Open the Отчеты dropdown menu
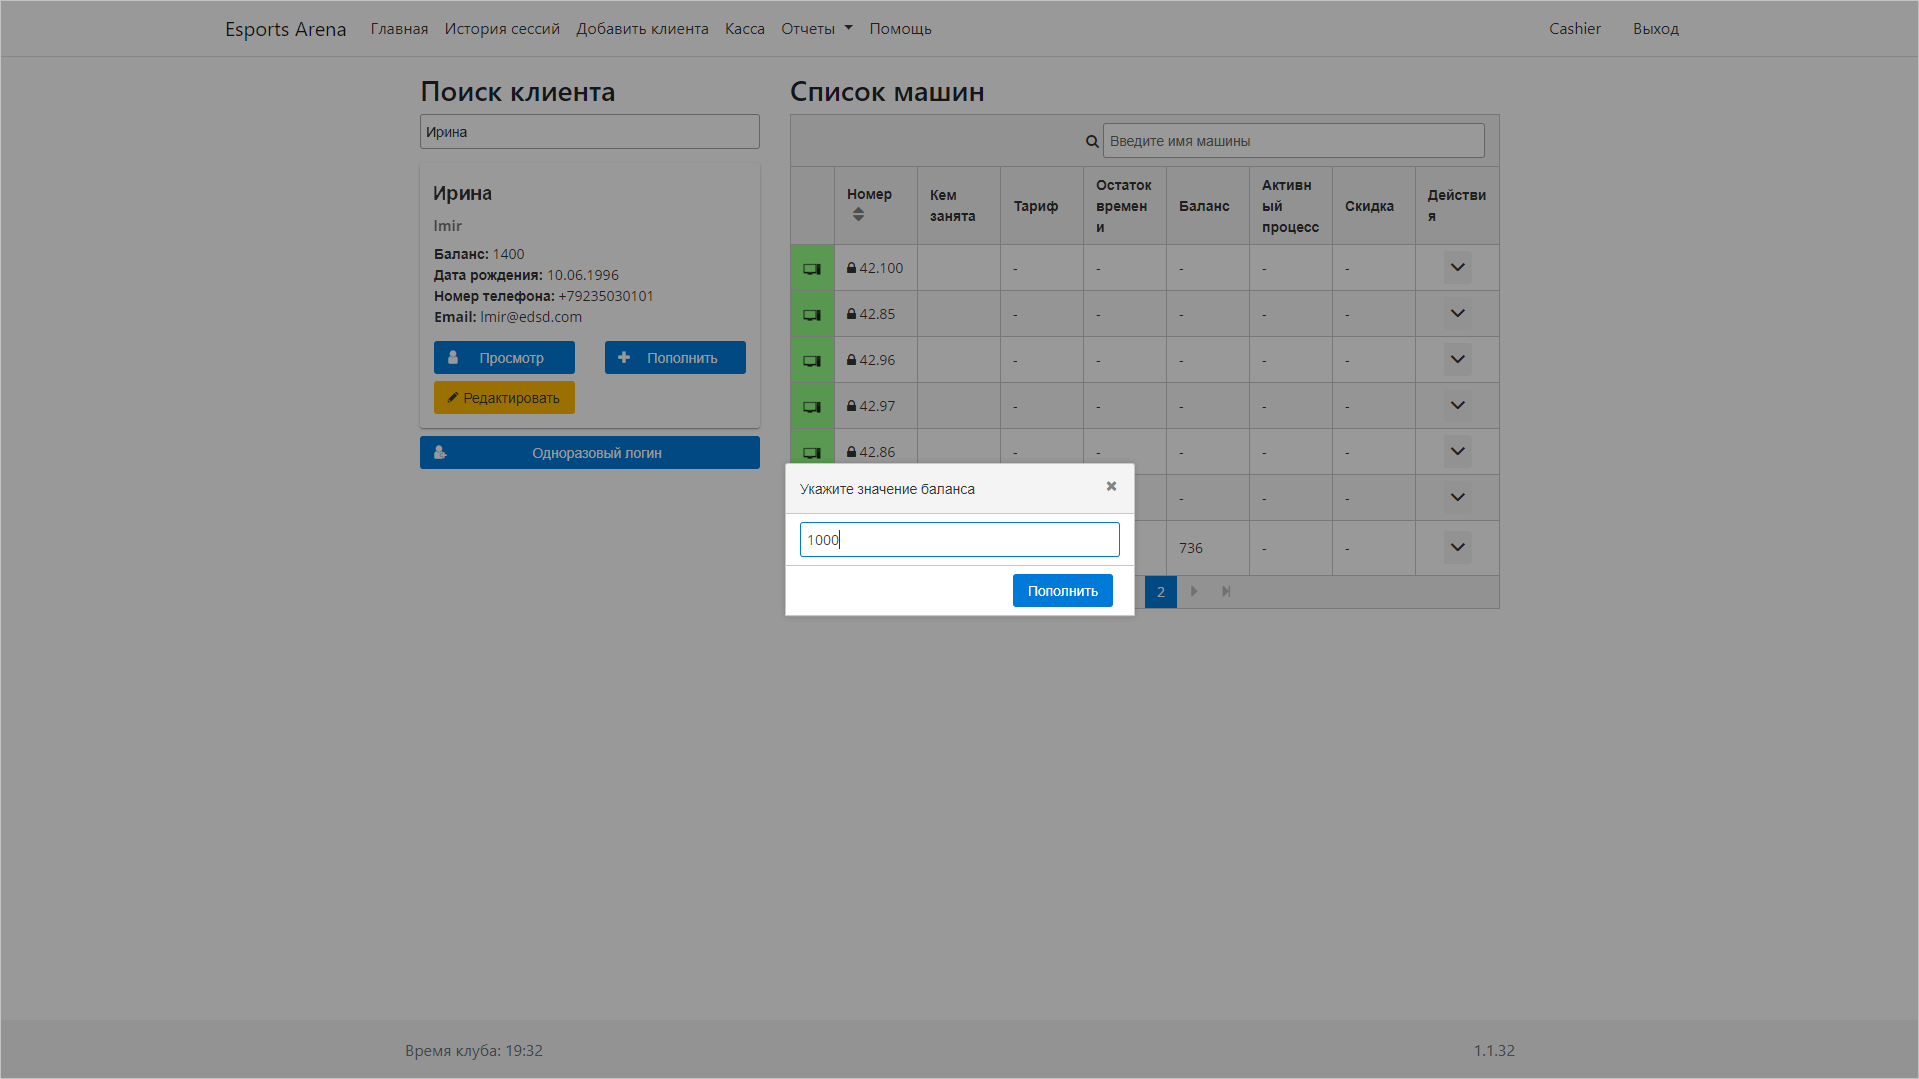The image size is (1919, 1079). [x=816, y=29]
